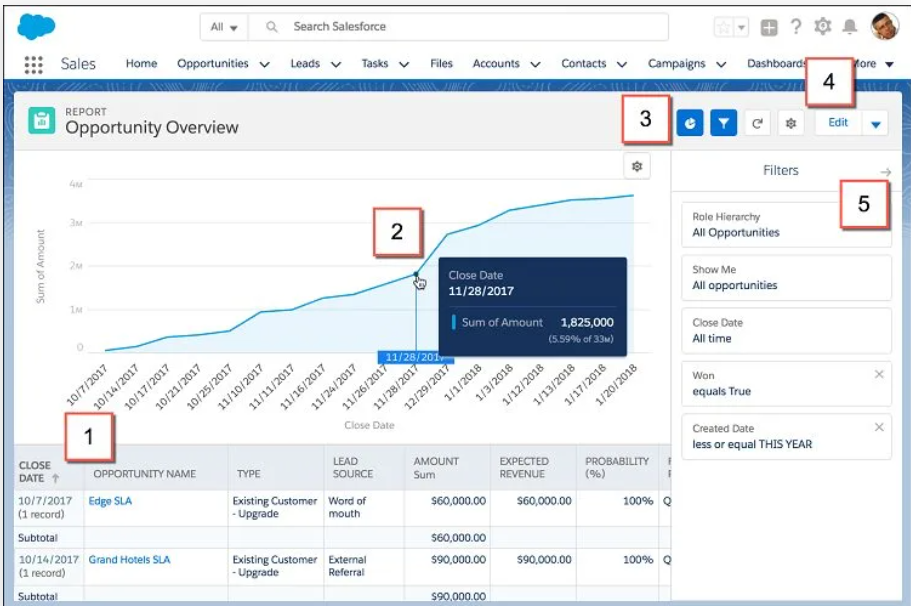Click the 10/14/2017 close date group cell
The height and width of the screenshot is (606, 911).
(48, 566)
